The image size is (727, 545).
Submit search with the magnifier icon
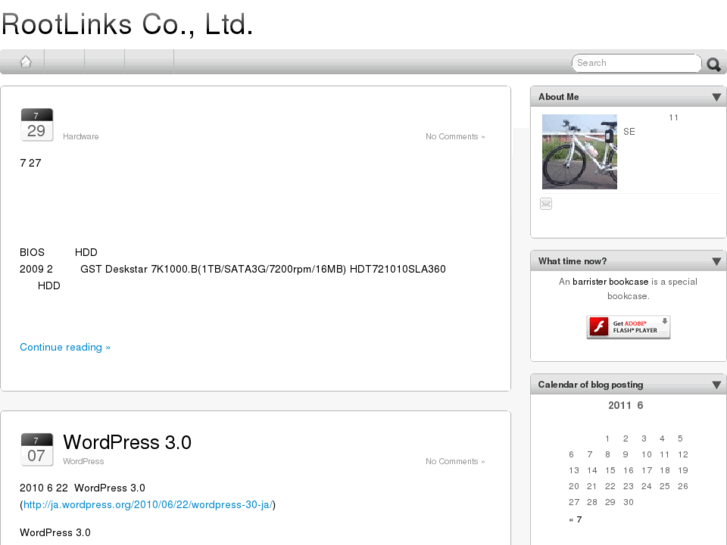[x=714, y=64]
